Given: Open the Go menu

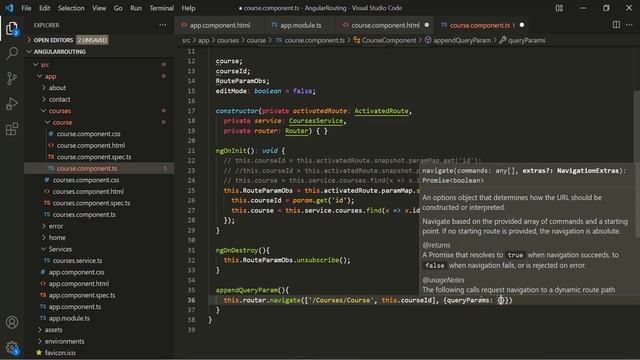Looking at the screenshot, I should [118, 8].
